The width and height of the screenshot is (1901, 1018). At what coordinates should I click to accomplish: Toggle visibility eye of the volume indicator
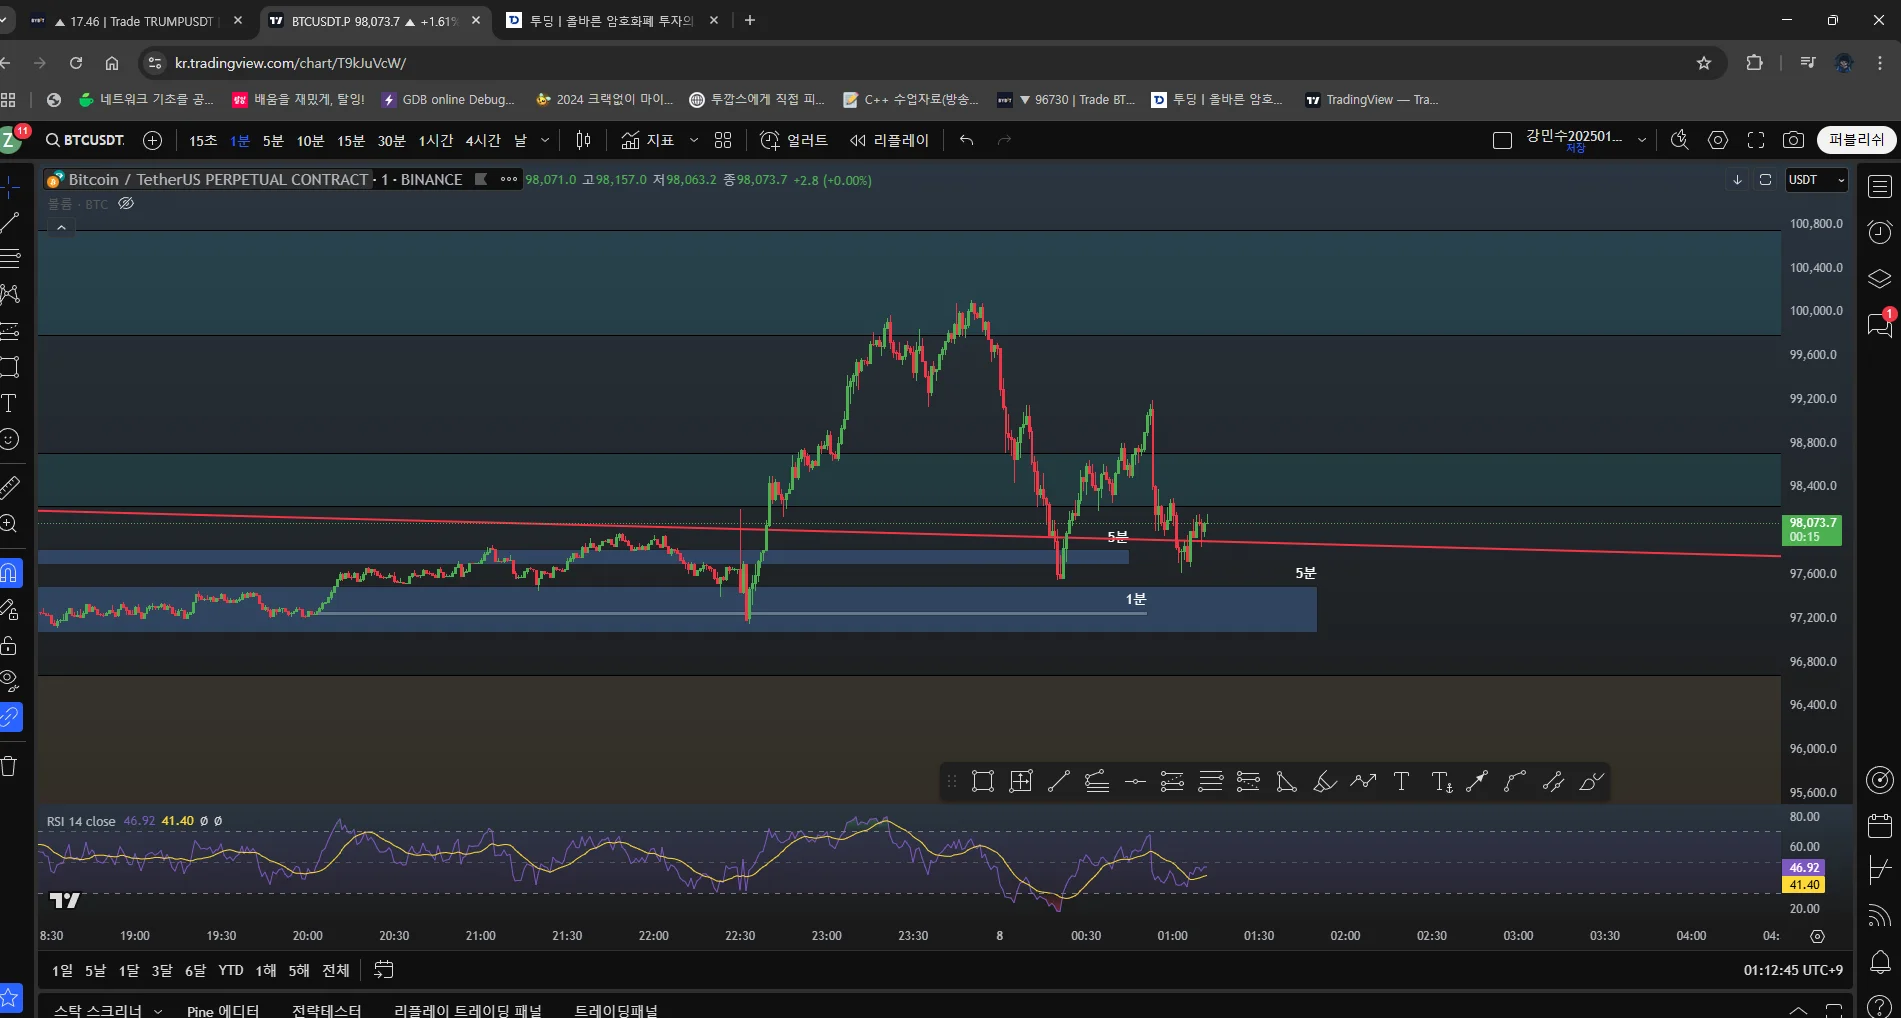pos(126,204)
